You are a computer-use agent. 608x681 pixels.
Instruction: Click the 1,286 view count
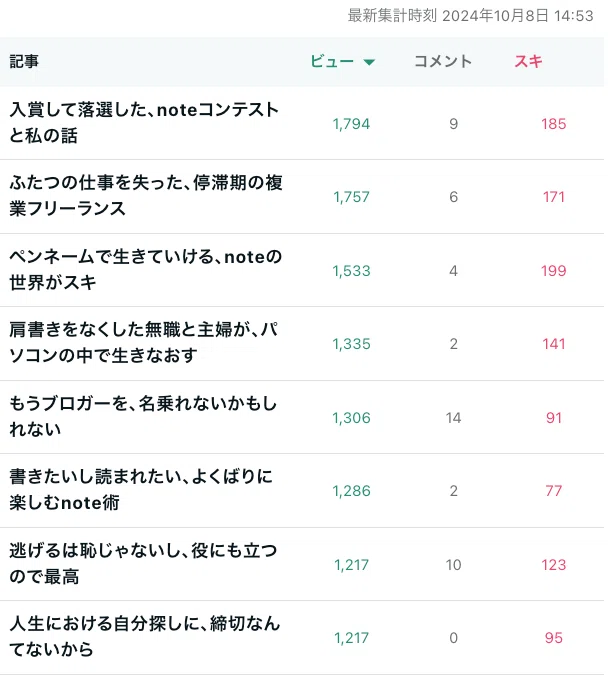click(351, 491)
